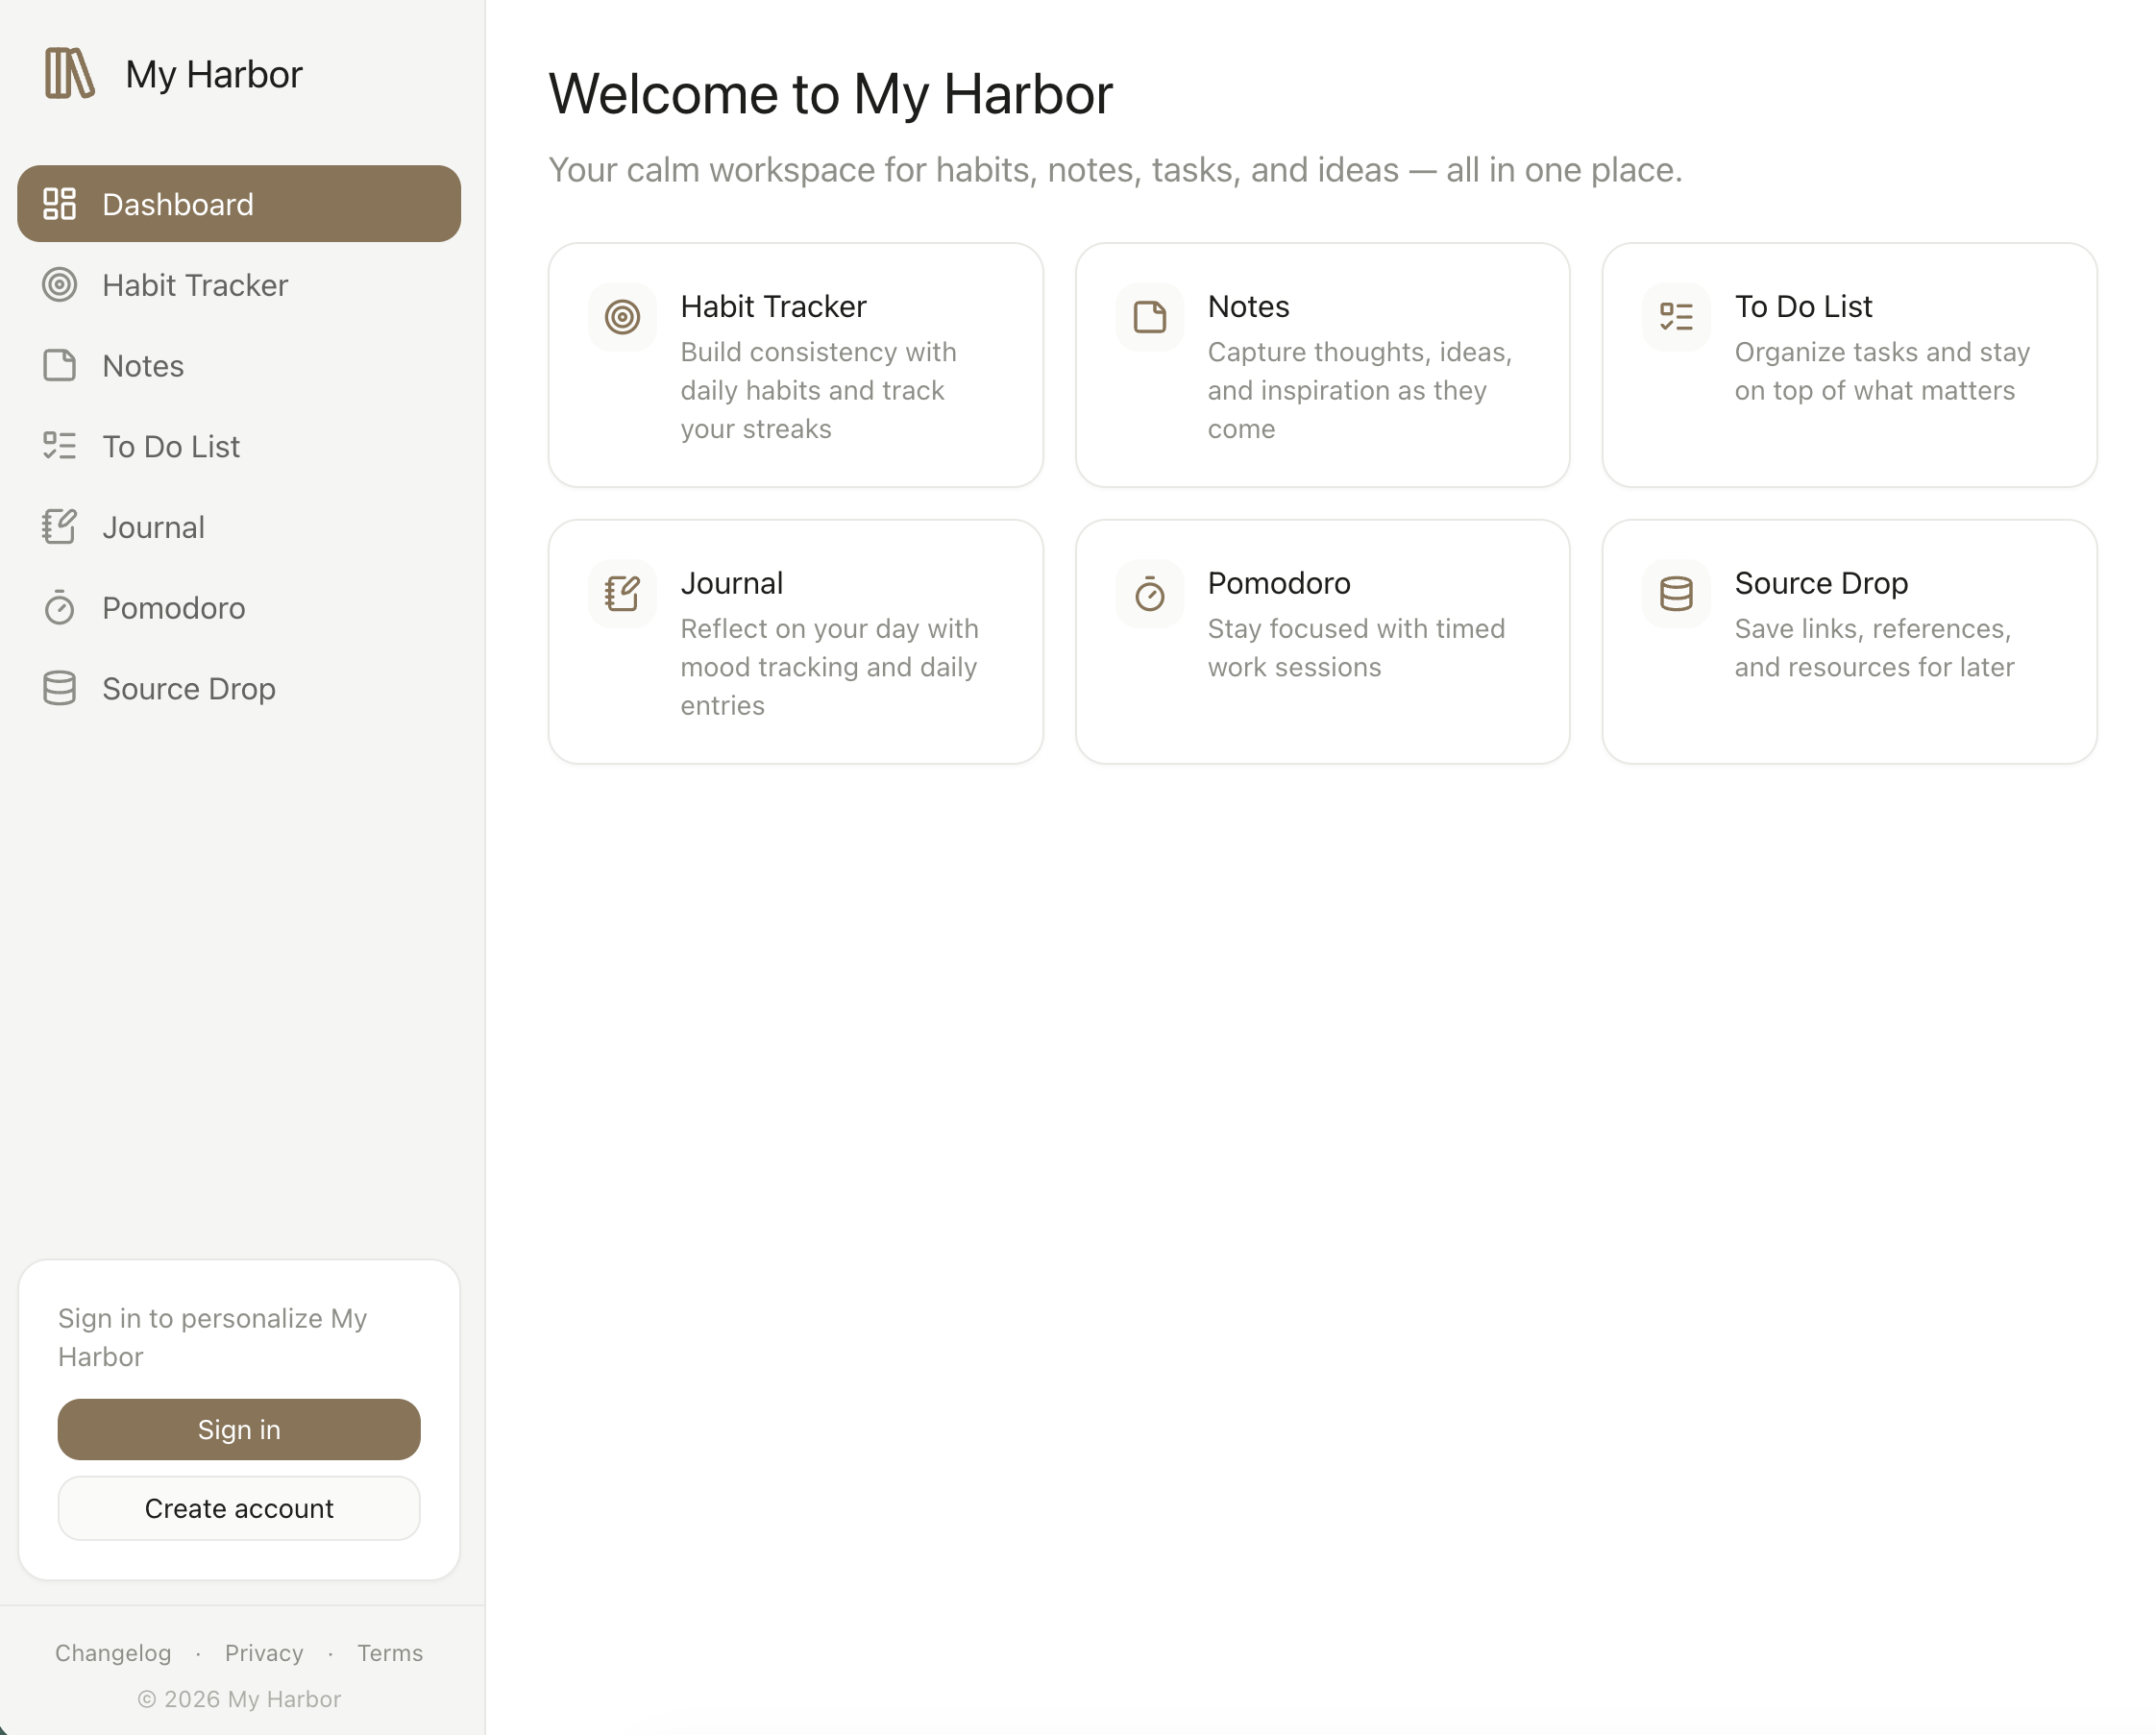2156x1735 pixels.
Task: Go to Journal in the sidebar
Action: click(x=153, y=527)
